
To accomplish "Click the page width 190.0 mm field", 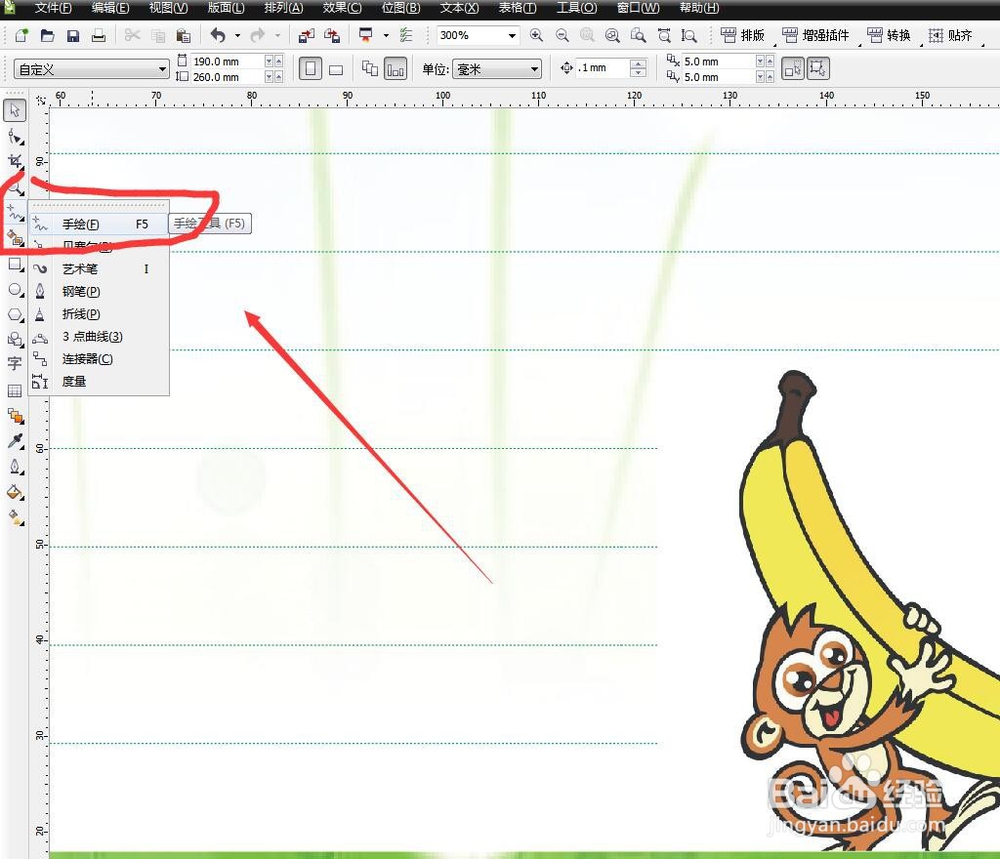I will pyautogui.click(x=226, y=61).
